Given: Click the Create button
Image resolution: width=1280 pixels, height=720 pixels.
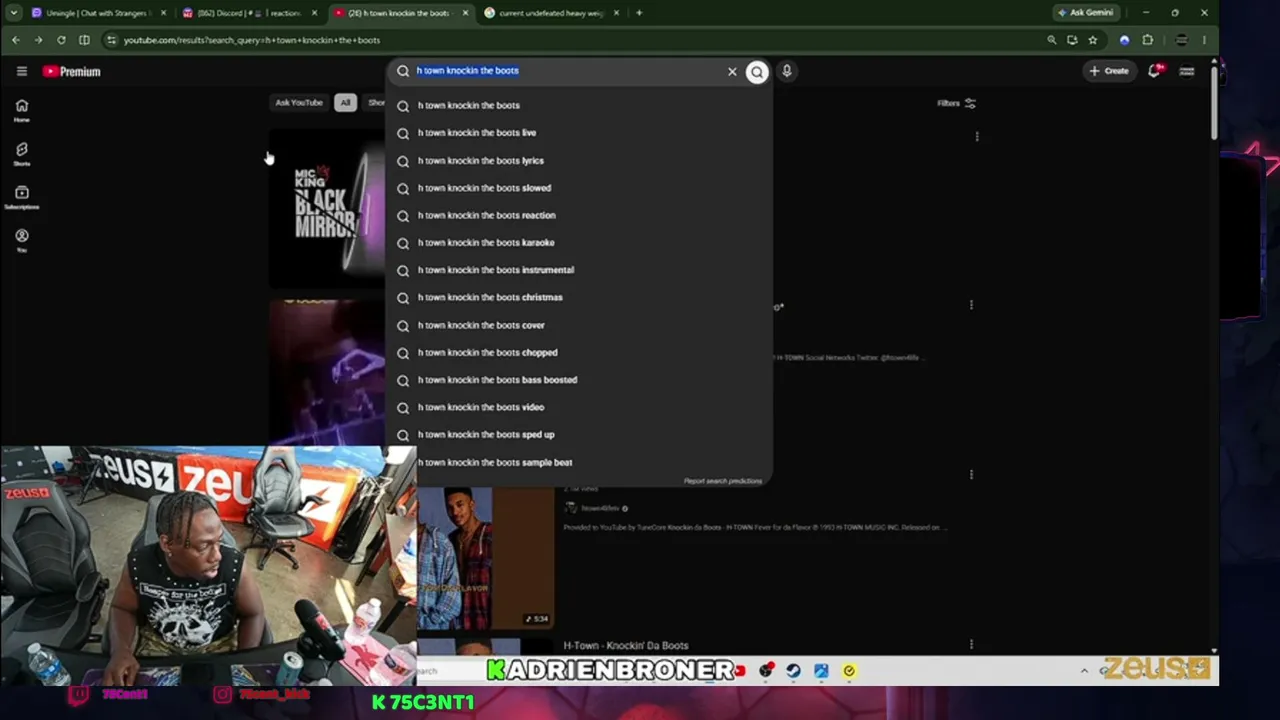Looking at the screenshot, I should pos(1109,71).
